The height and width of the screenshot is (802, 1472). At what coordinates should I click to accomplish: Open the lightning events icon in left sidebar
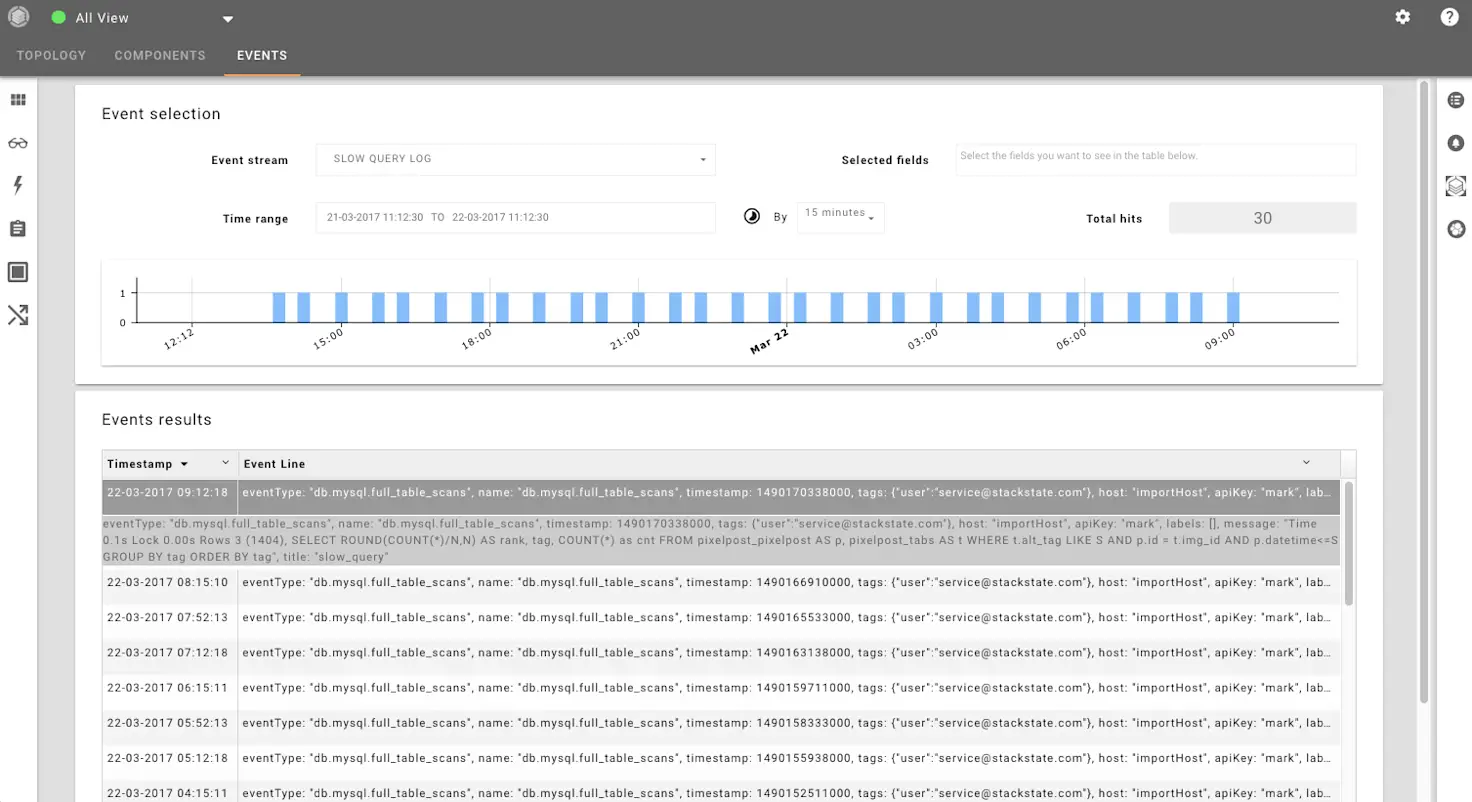18,185
